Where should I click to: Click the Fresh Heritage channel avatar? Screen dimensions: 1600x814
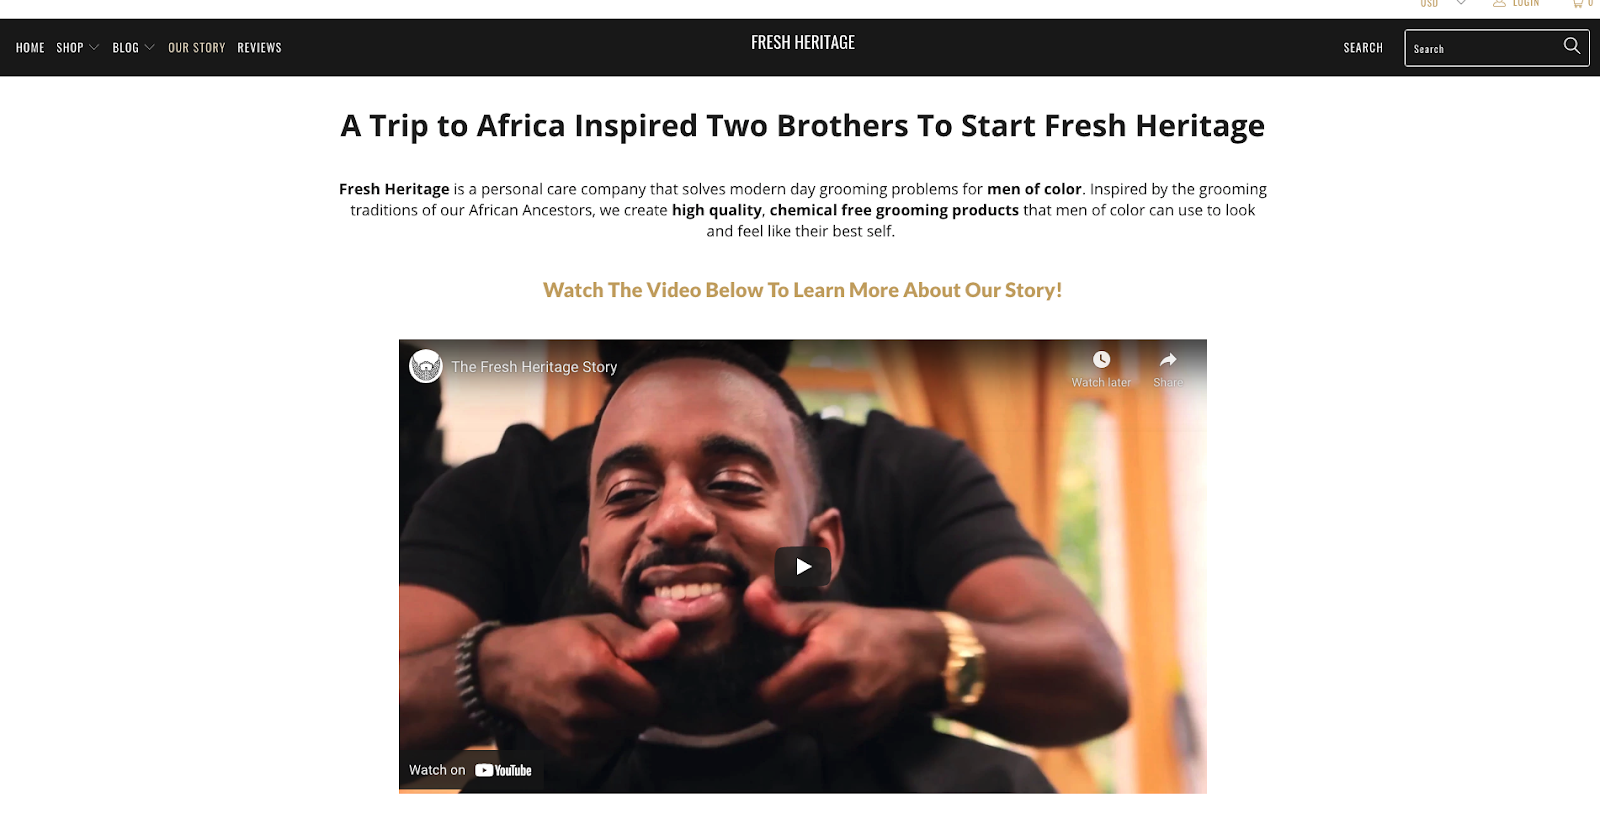point(426,366)
